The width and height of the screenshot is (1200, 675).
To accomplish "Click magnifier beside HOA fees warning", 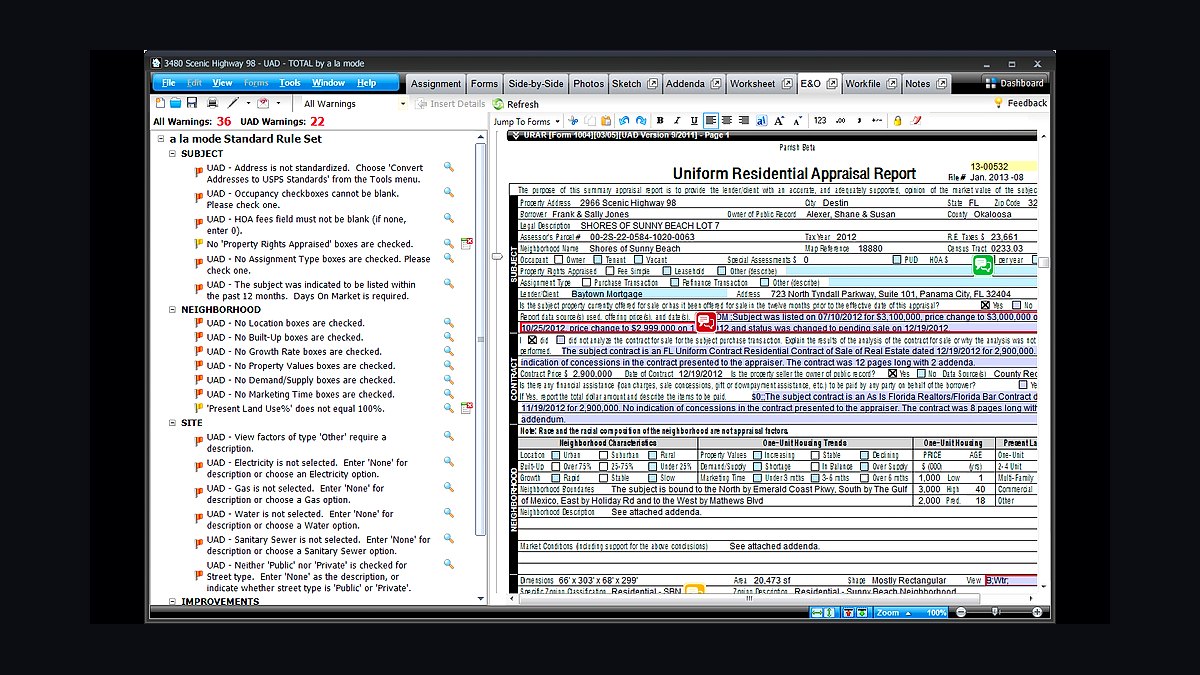I will [x=449, y=218].
